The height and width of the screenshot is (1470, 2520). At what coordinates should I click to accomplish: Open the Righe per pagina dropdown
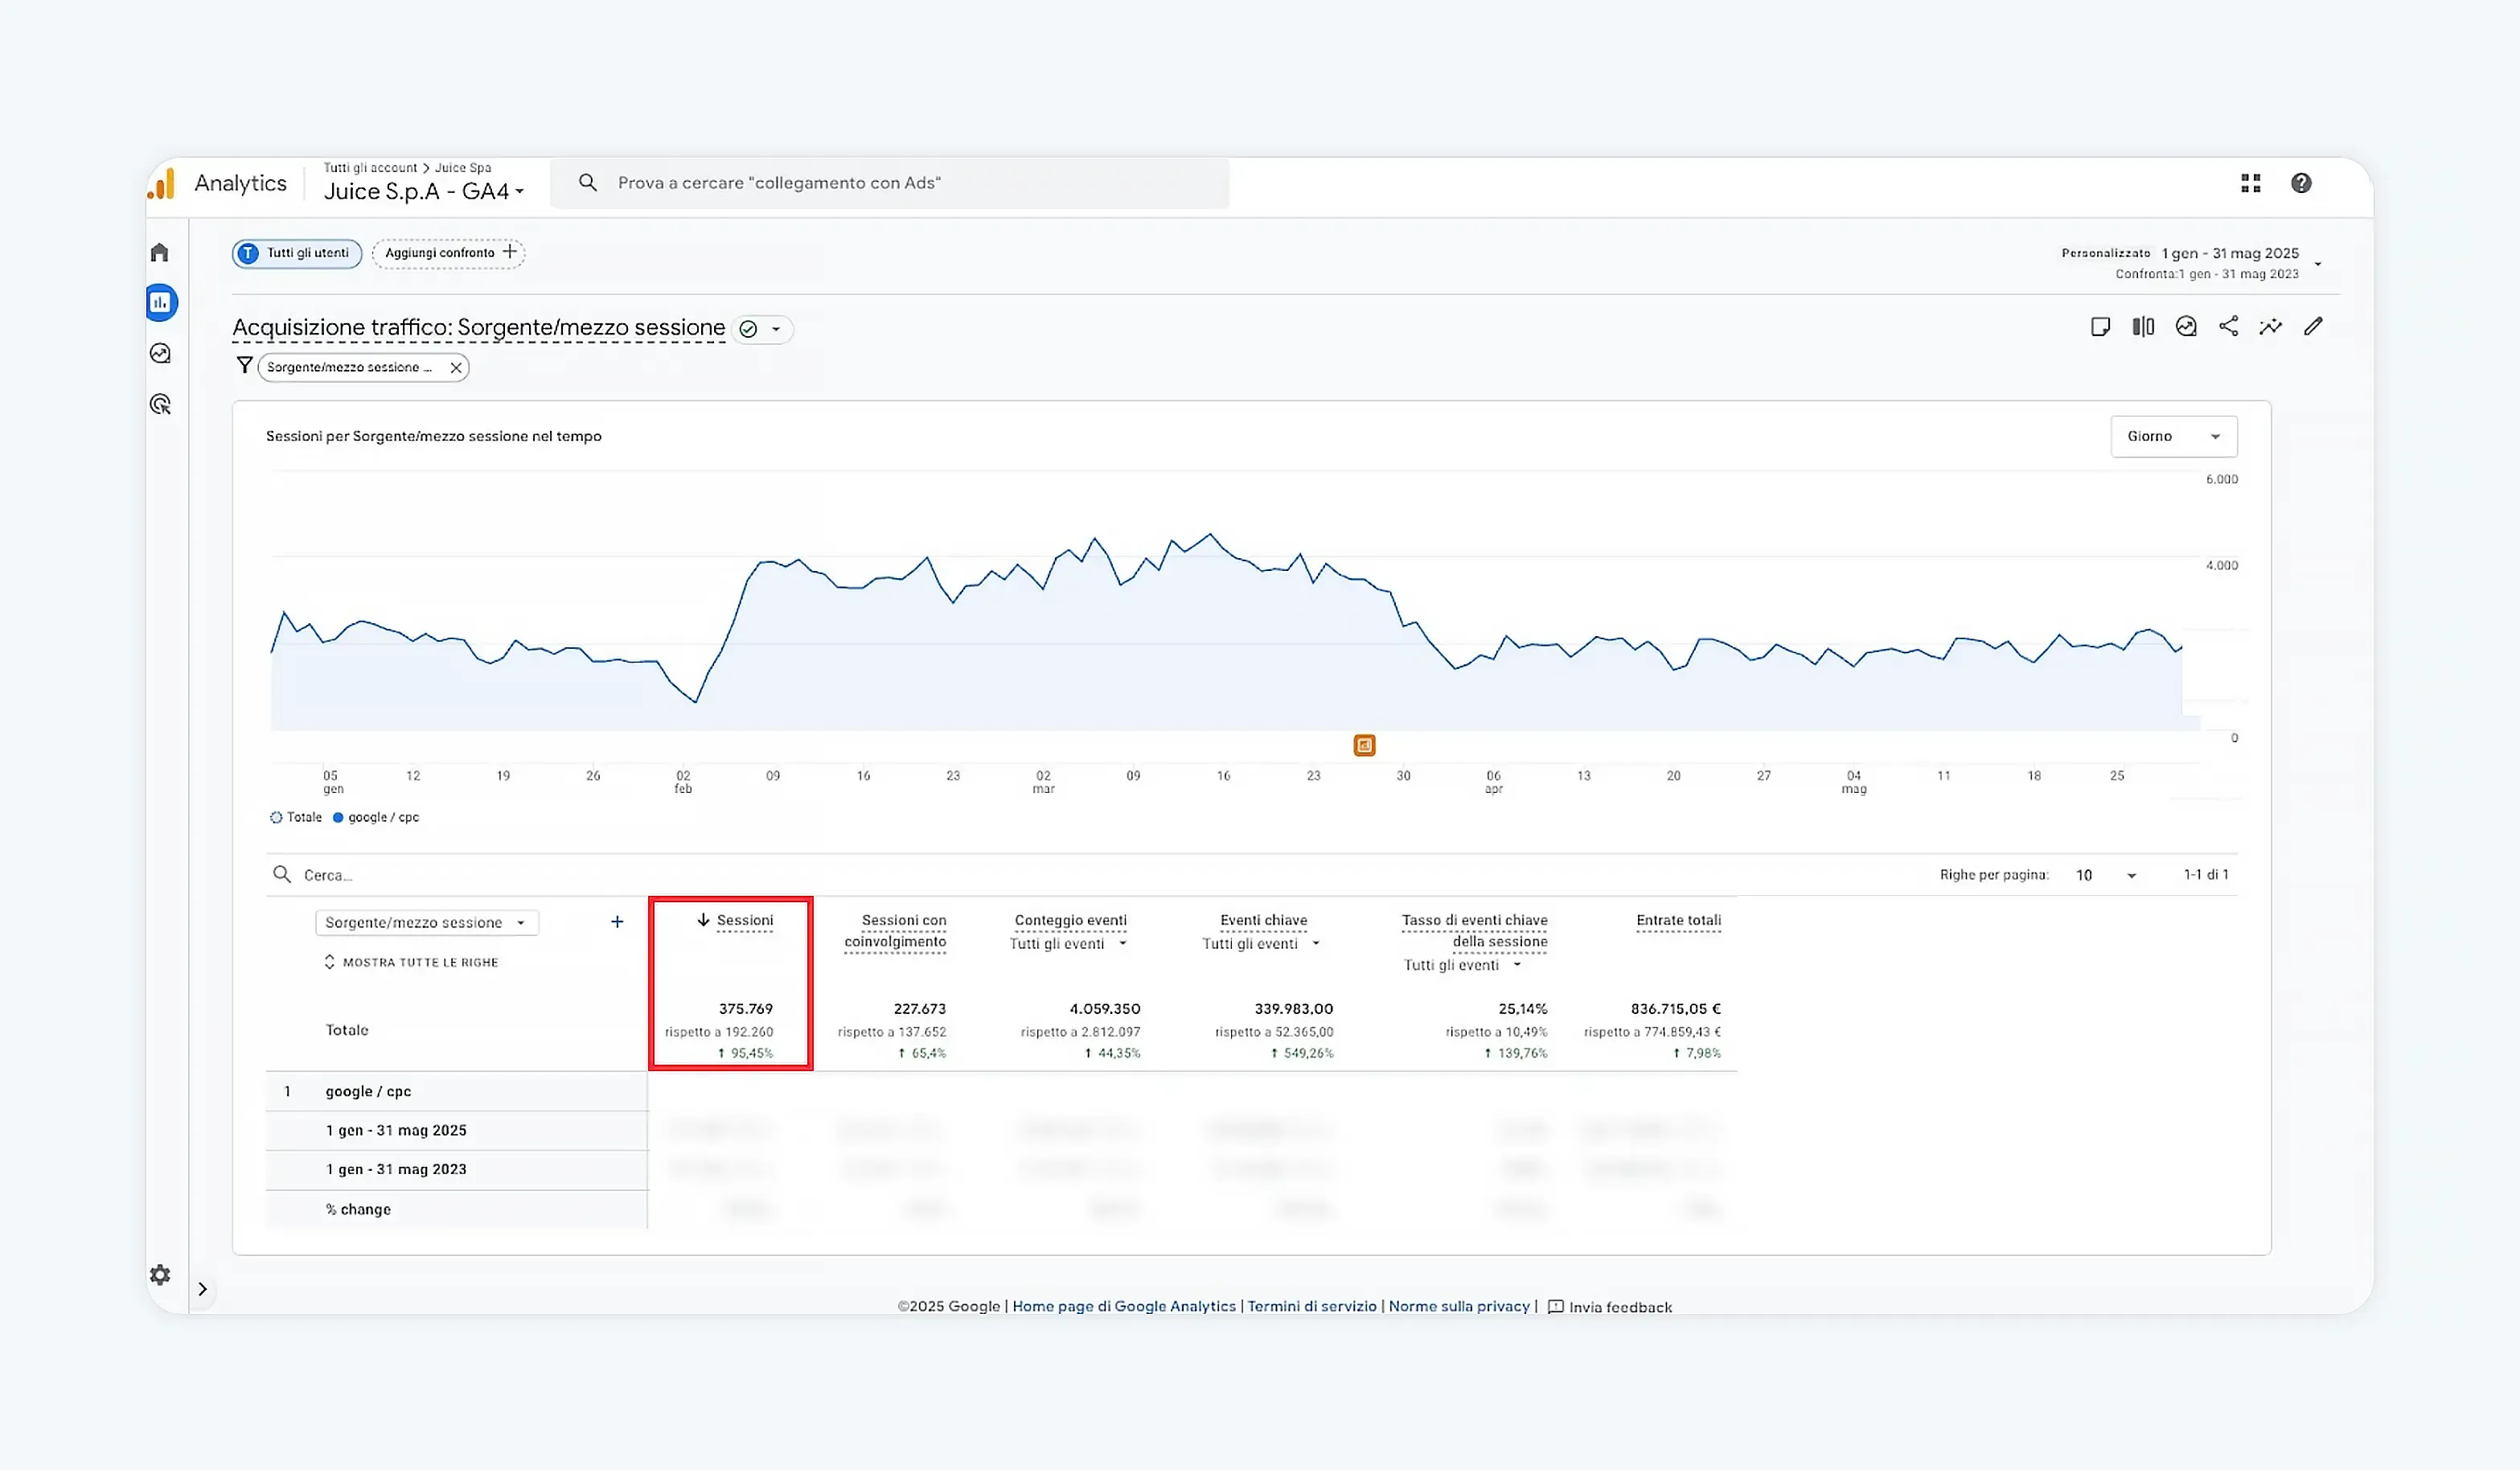tap(2106, 875)
